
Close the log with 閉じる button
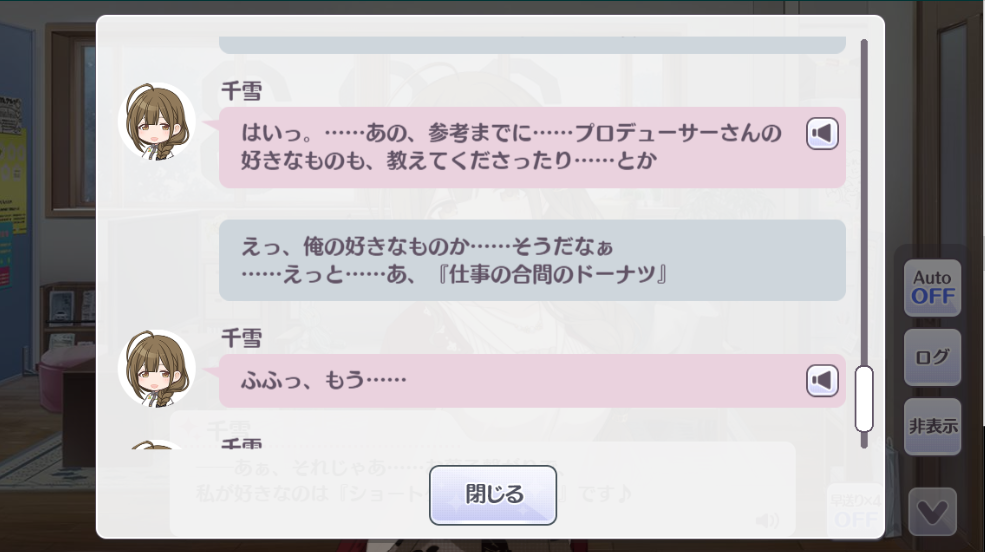click(493, 495)
